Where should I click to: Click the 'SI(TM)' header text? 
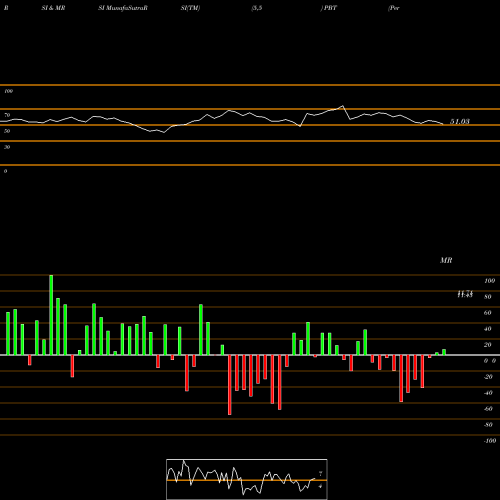190,8
